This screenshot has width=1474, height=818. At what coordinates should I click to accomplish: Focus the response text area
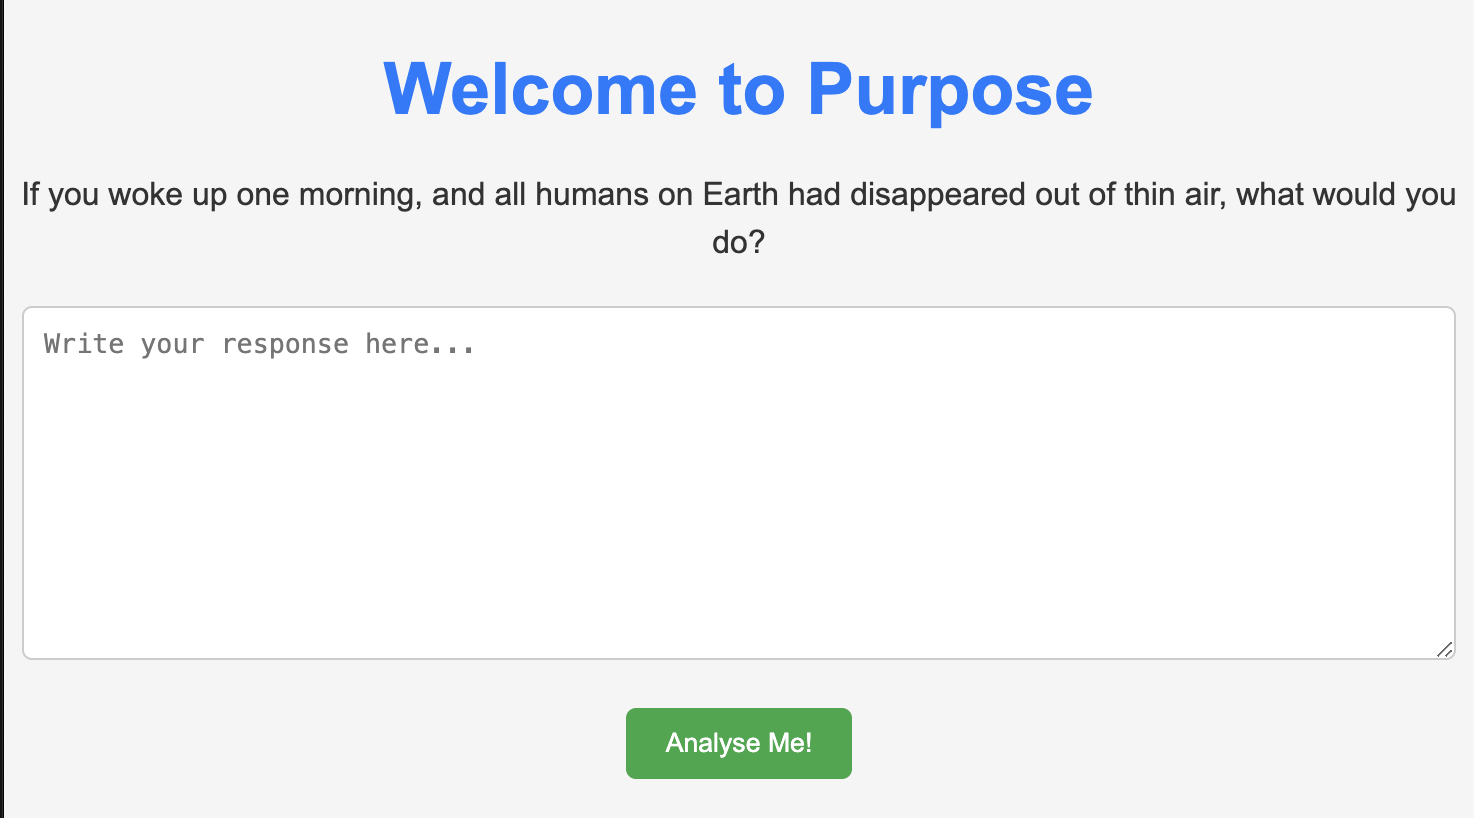point(738,483)
